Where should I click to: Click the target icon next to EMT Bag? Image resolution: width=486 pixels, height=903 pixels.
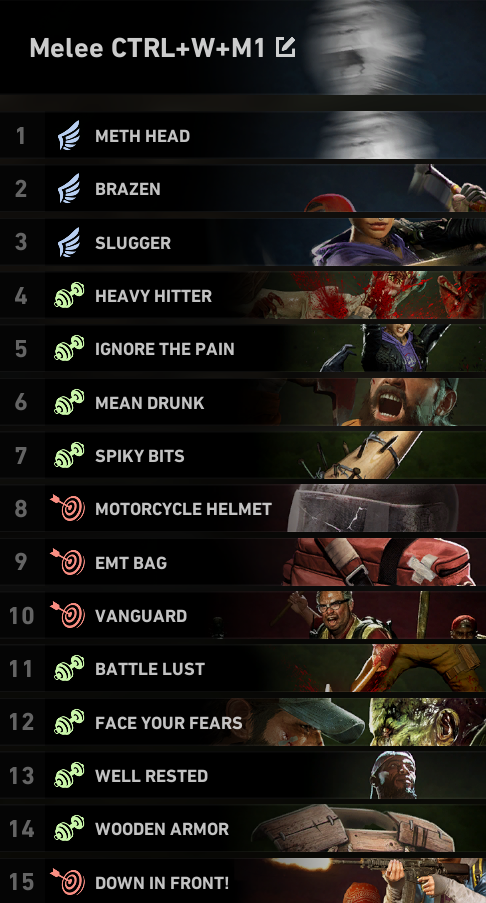pos(68,562)
